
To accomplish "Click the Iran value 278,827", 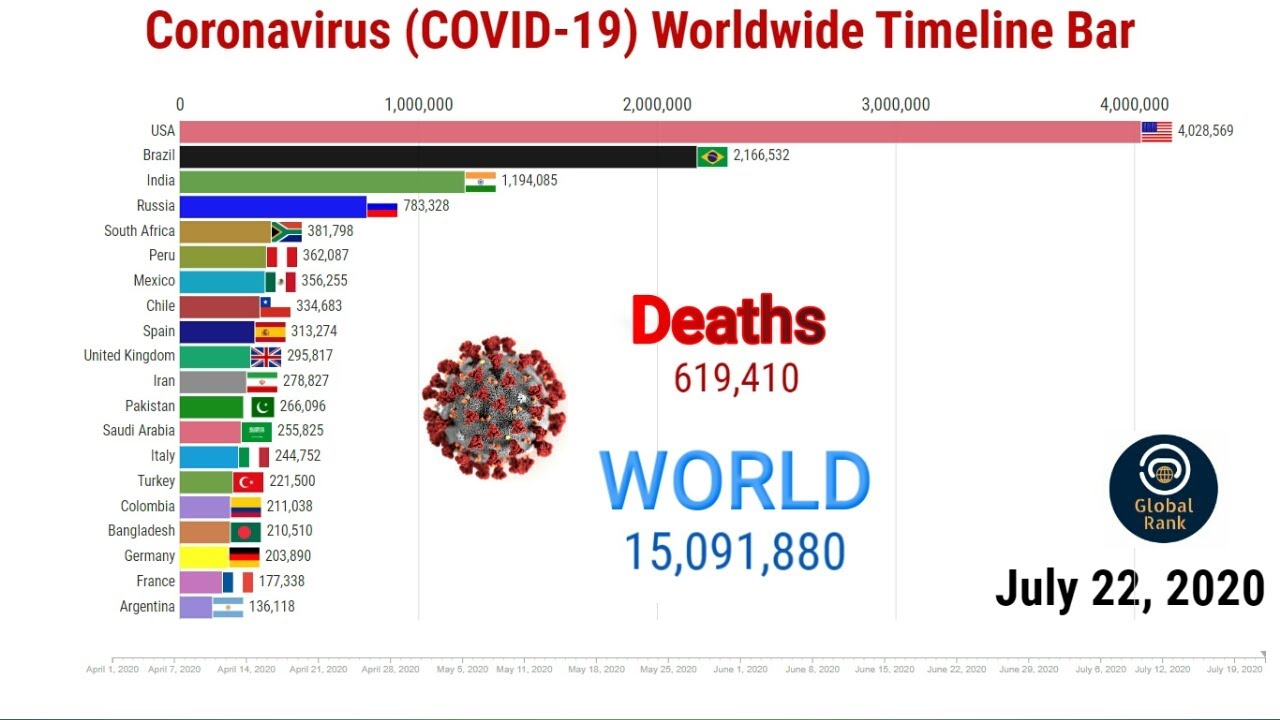I will click(x=305, y=381).
